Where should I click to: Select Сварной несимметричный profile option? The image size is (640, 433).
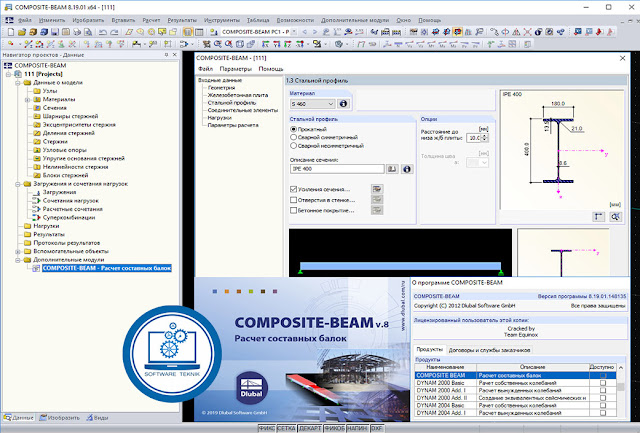click(293, 145)
